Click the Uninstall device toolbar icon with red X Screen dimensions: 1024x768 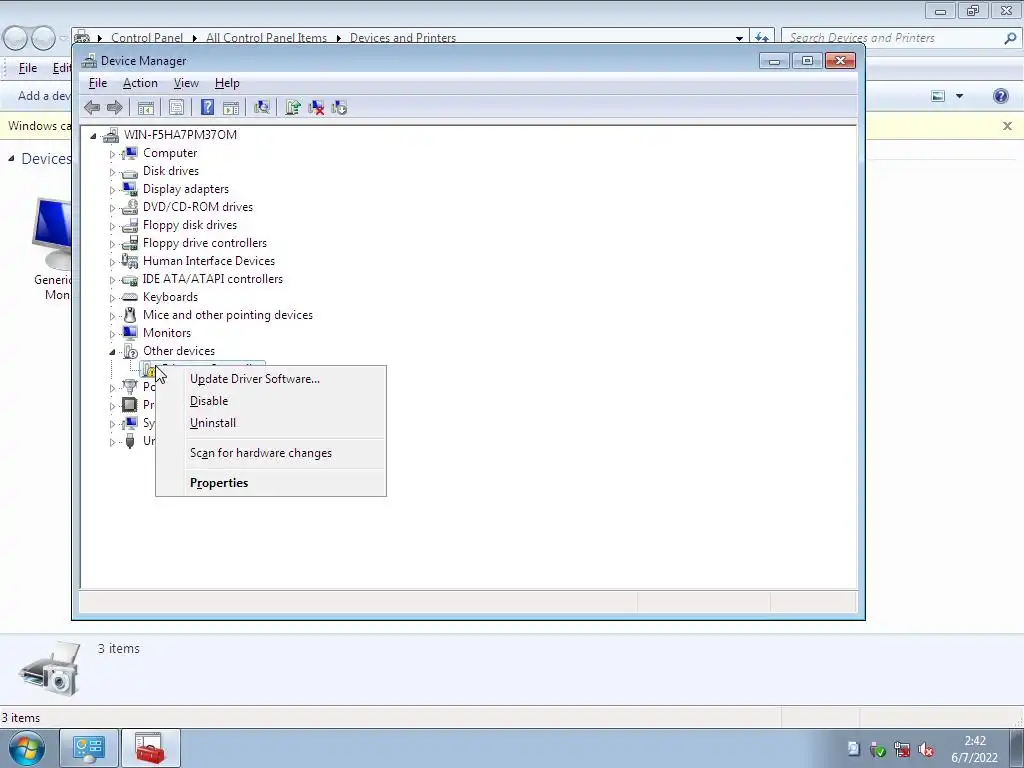(316, 108)
